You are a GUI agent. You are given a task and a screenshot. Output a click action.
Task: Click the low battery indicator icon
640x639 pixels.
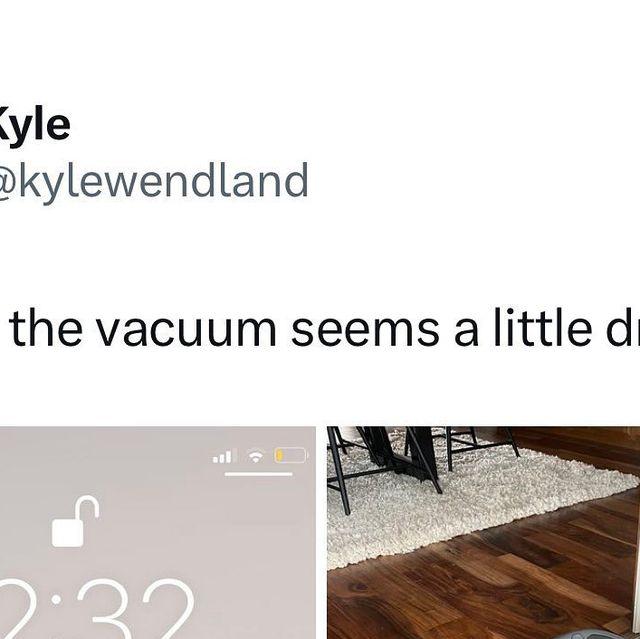291,455
